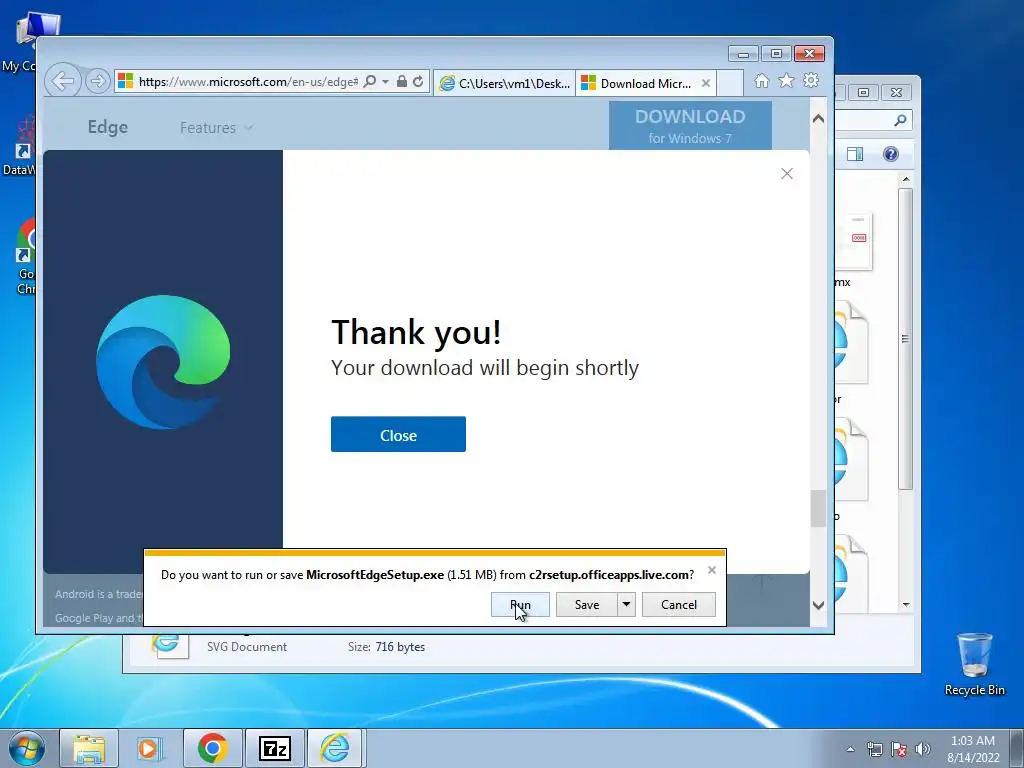
Task: Click Explorer window scrollbar down arrow
Action: [906, 605]
